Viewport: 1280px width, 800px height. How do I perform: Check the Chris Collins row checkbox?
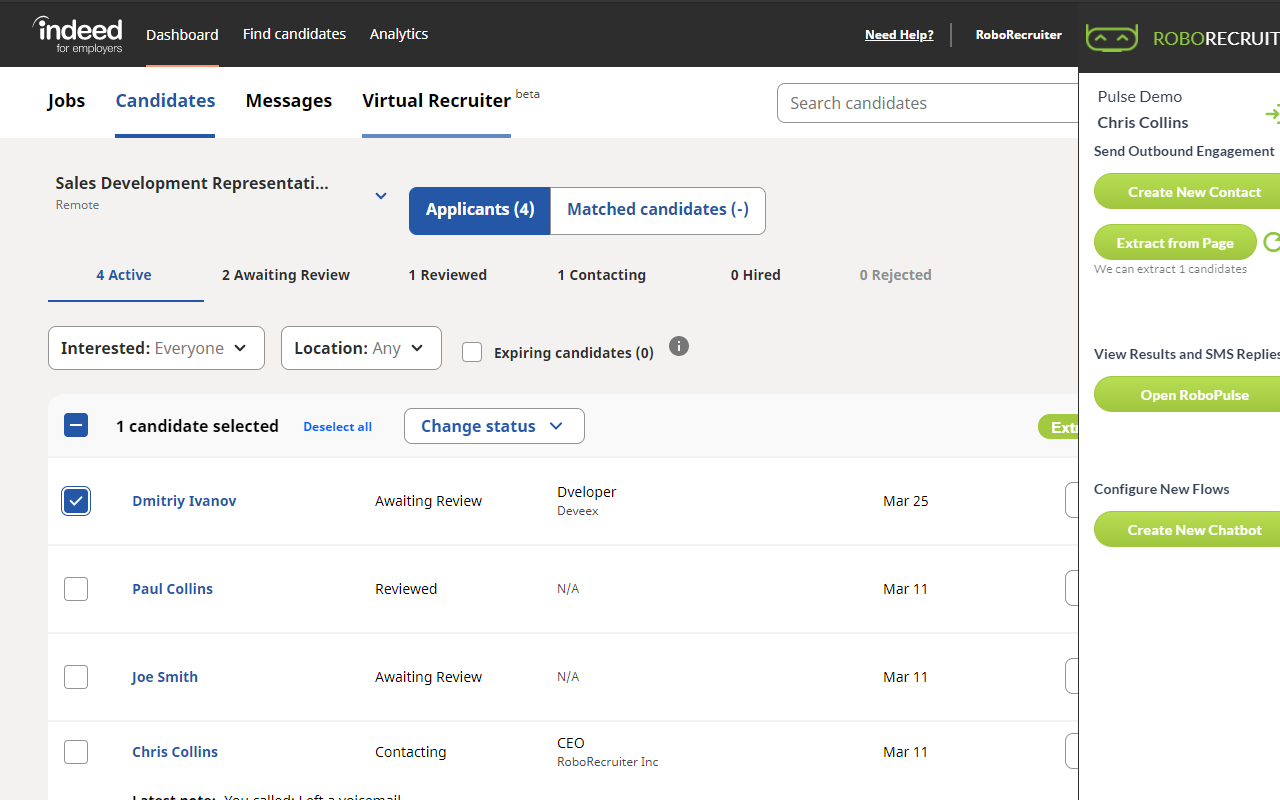tap(76, 752)
